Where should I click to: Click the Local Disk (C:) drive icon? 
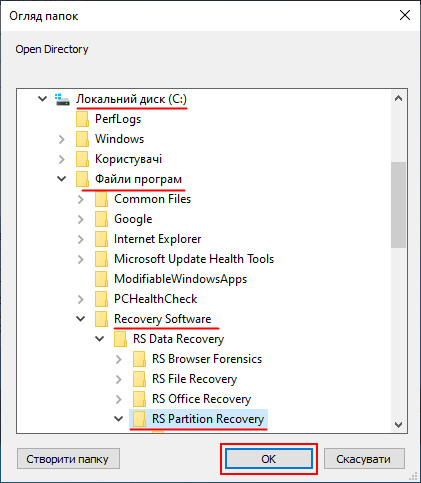pyautogui.click(x=62, y=99)
